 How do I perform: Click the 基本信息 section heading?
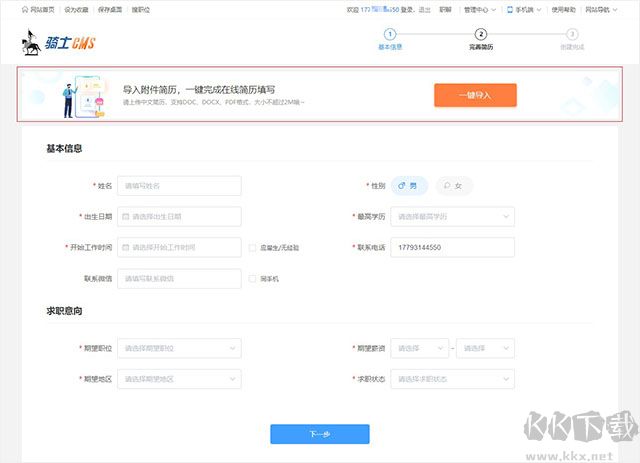(64, 148)
